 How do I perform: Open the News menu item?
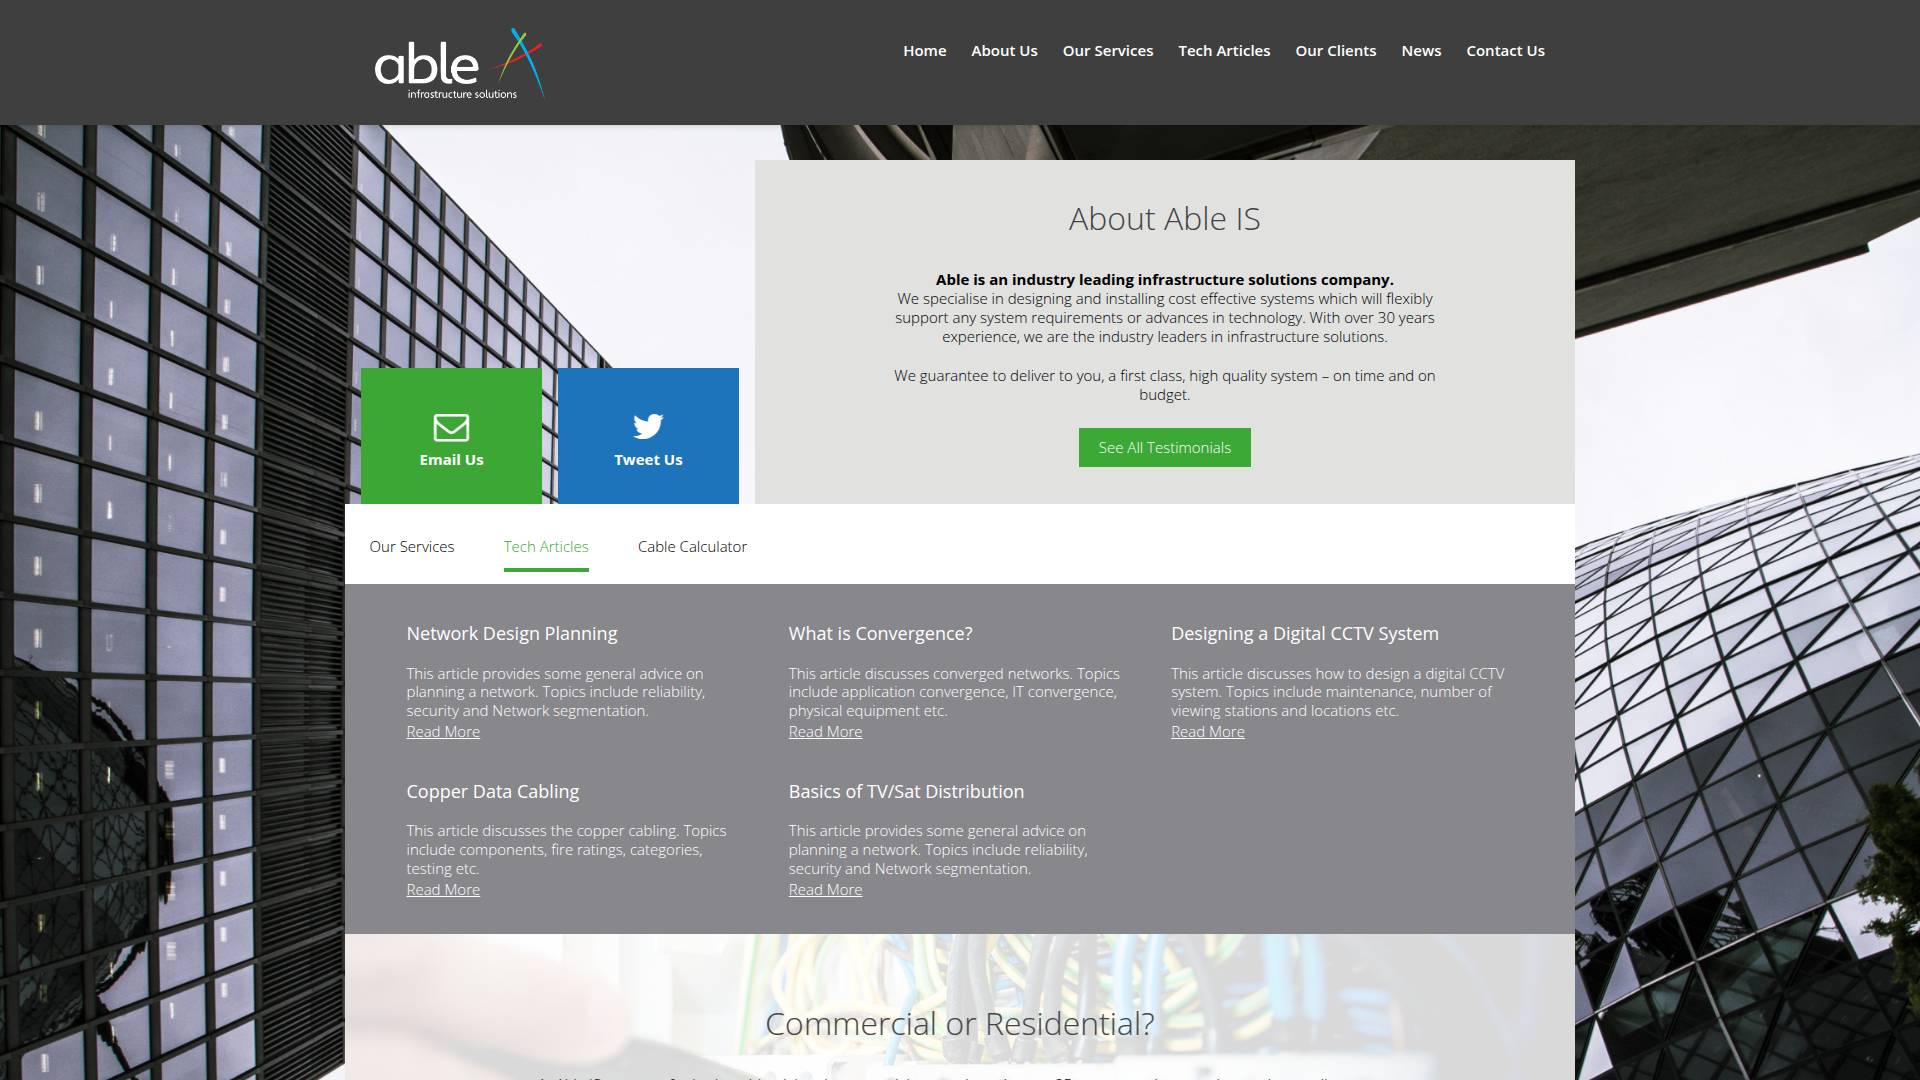pyautogui.click(x=1421, y=51)
